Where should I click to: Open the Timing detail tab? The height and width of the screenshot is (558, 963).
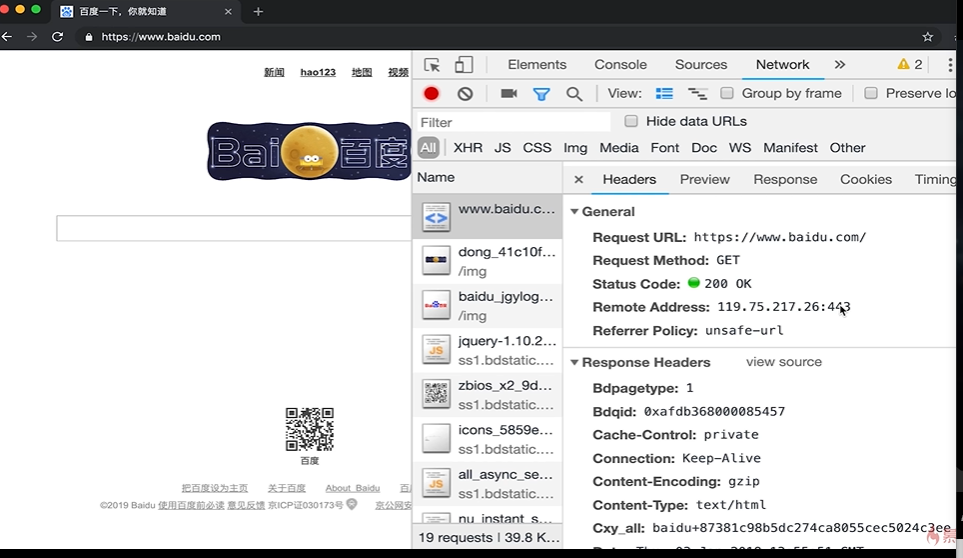(935, 179)
